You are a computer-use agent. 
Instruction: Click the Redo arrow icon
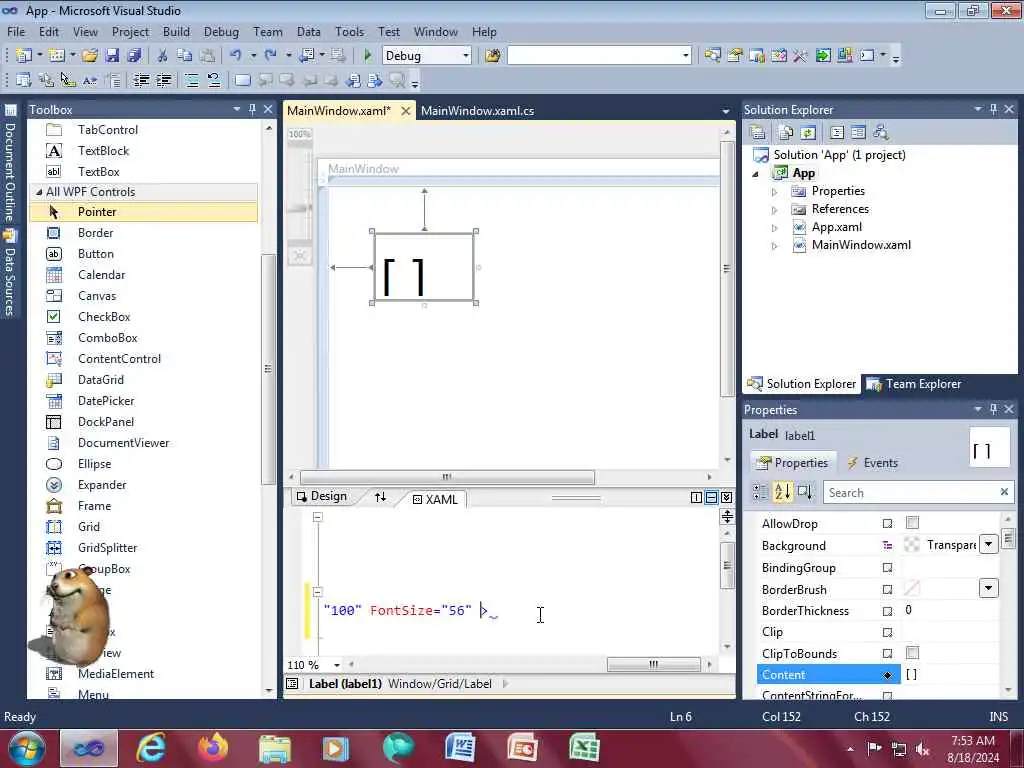pyautogui.click(x=270, y=56)
